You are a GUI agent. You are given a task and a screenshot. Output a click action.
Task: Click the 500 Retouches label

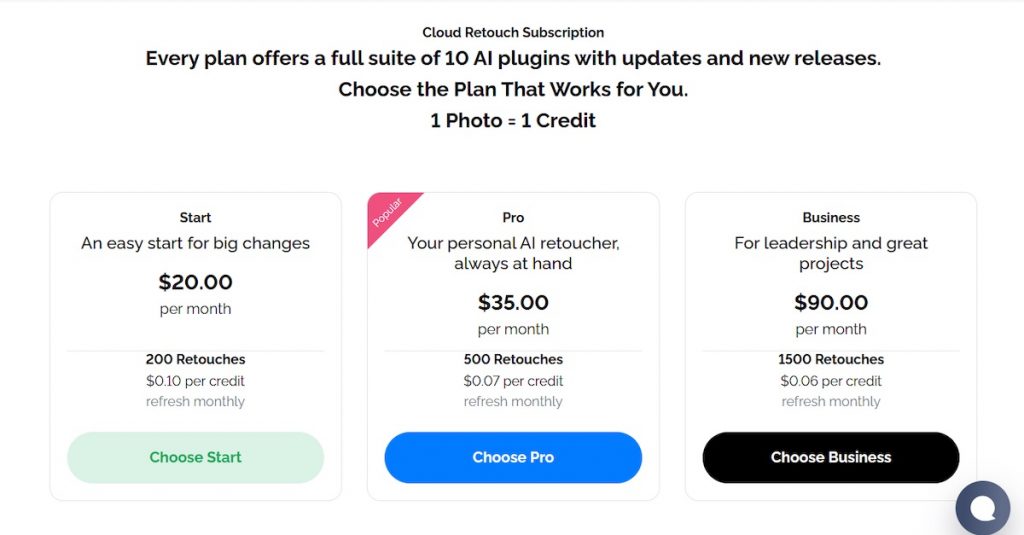point(513,359)
